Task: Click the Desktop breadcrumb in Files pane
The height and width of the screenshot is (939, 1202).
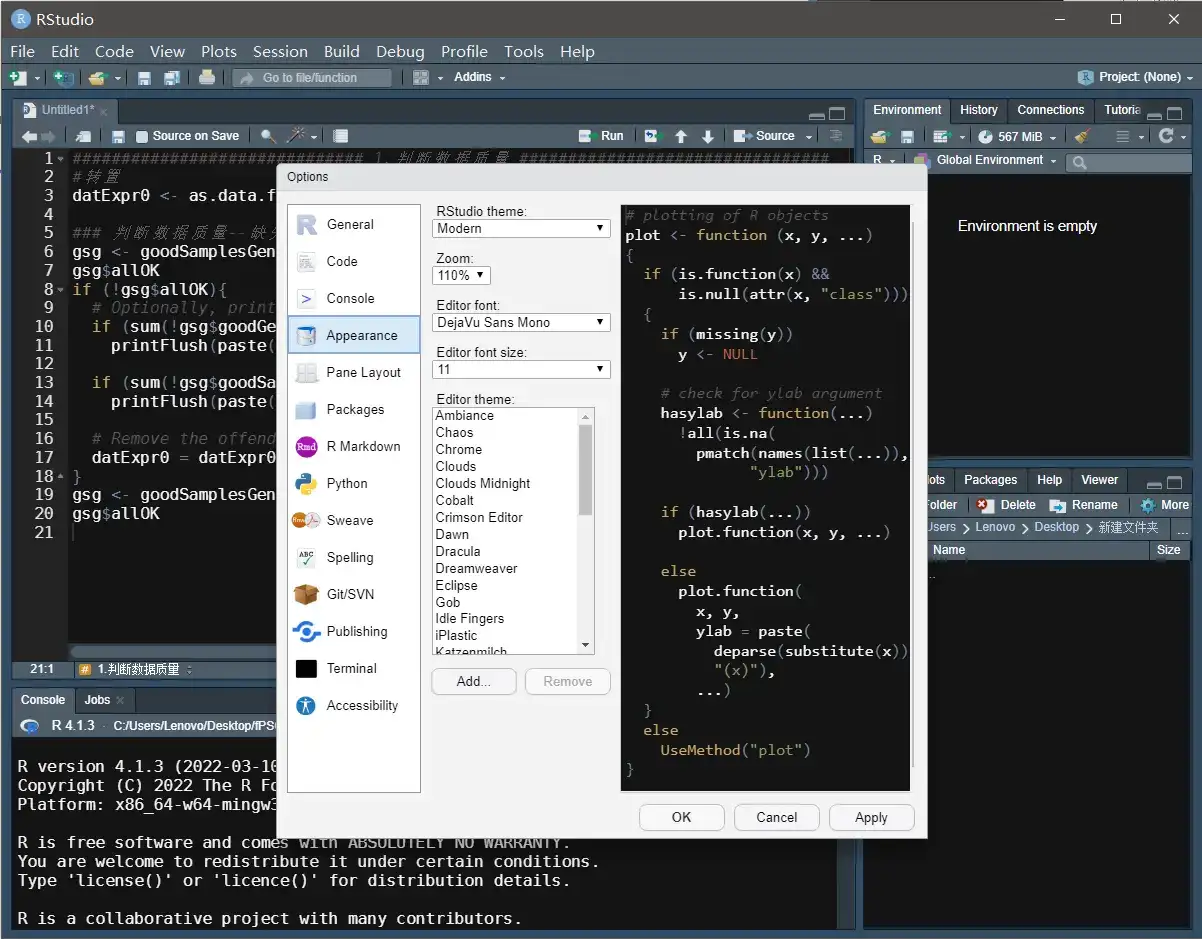Action: [x=1056, y=527]
